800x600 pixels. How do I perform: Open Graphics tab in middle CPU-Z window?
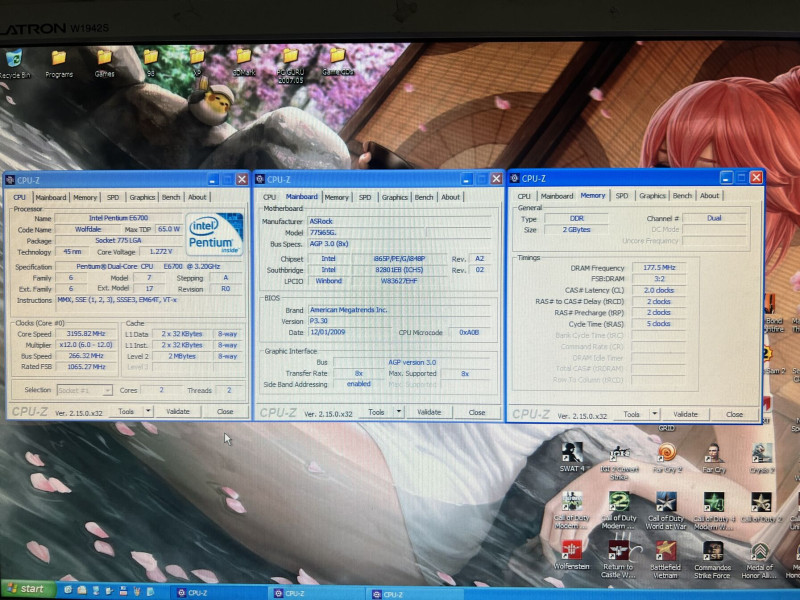click(x=394, y=197)
